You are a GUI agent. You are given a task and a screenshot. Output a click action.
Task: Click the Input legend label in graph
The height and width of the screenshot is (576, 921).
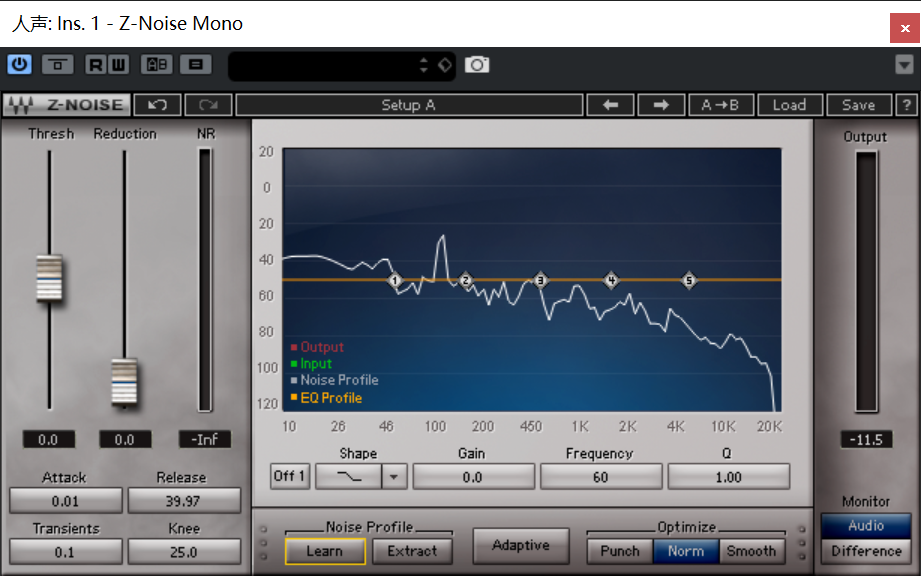(316, 364)
